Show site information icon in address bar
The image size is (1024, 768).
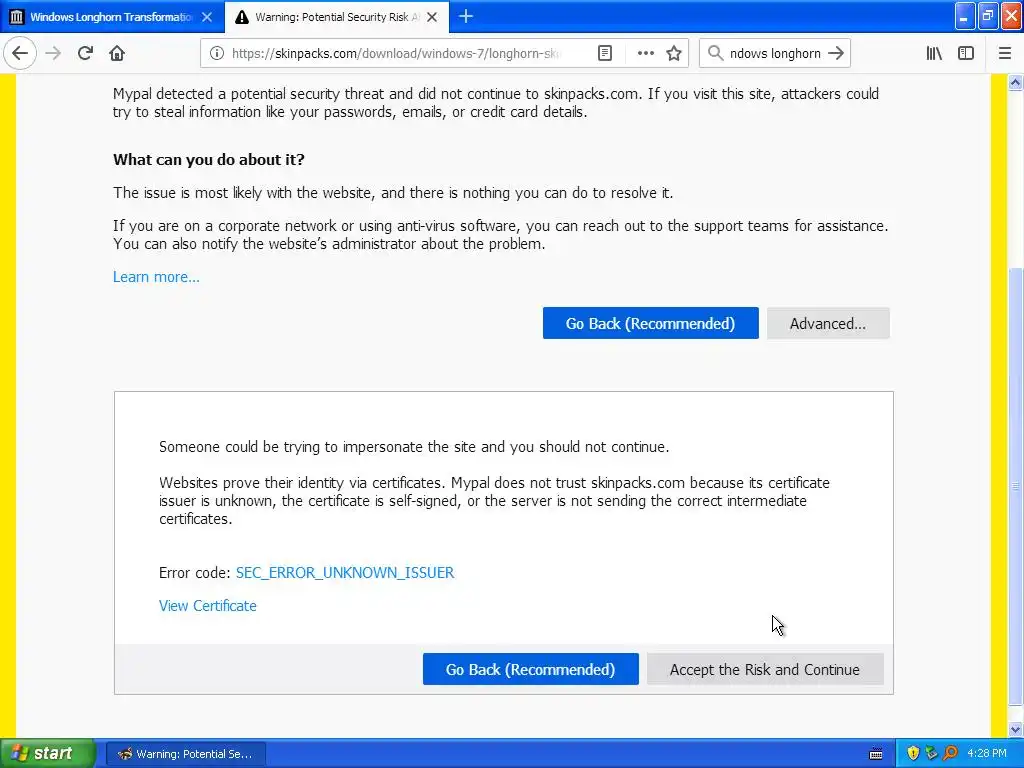pyautogui.click(x=217, y=54)
